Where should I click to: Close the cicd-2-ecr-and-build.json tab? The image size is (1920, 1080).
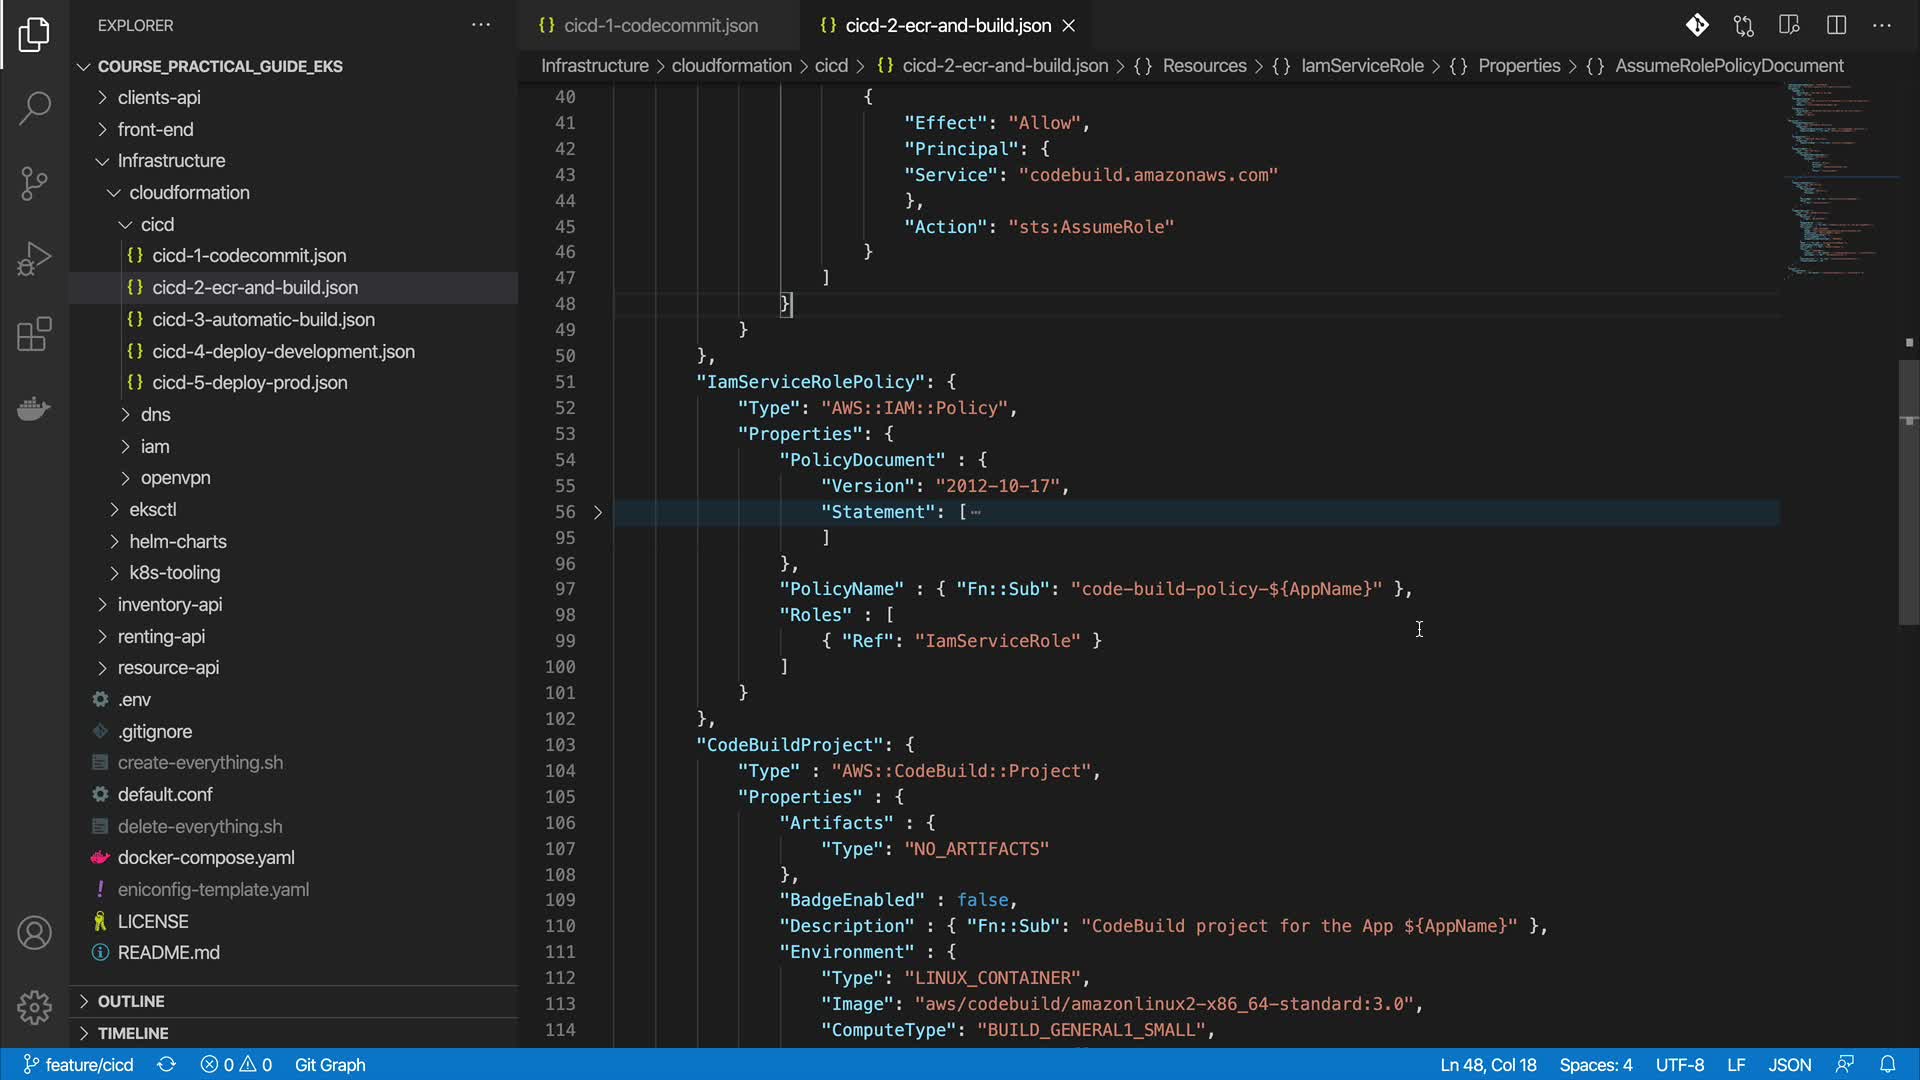[x=1069, y=26]
